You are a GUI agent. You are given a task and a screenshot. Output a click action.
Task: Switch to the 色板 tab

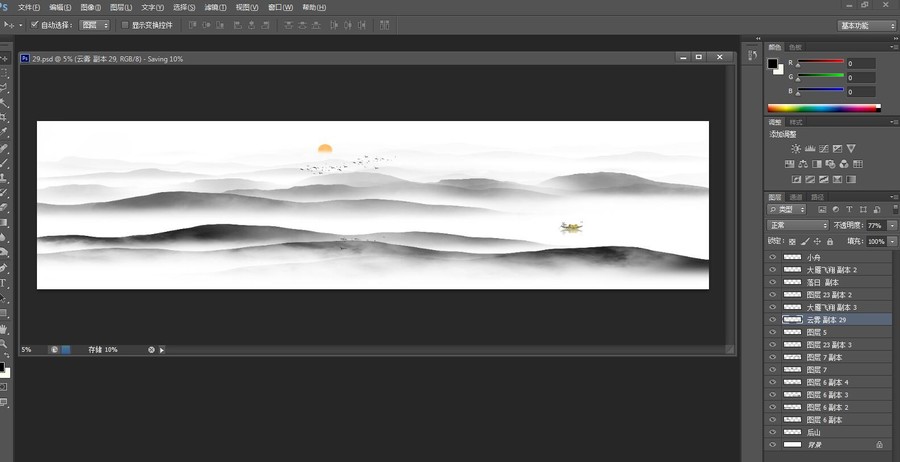pyautogui.click(x=795, y=47)
